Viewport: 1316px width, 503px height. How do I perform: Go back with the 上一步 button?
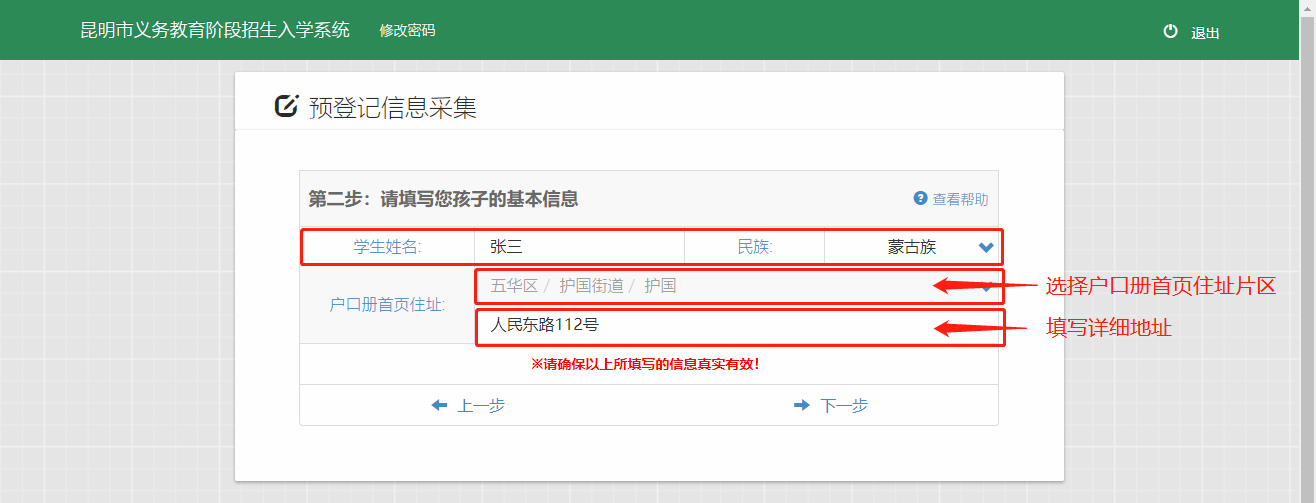pyautogui.click(x=480, y=405)
